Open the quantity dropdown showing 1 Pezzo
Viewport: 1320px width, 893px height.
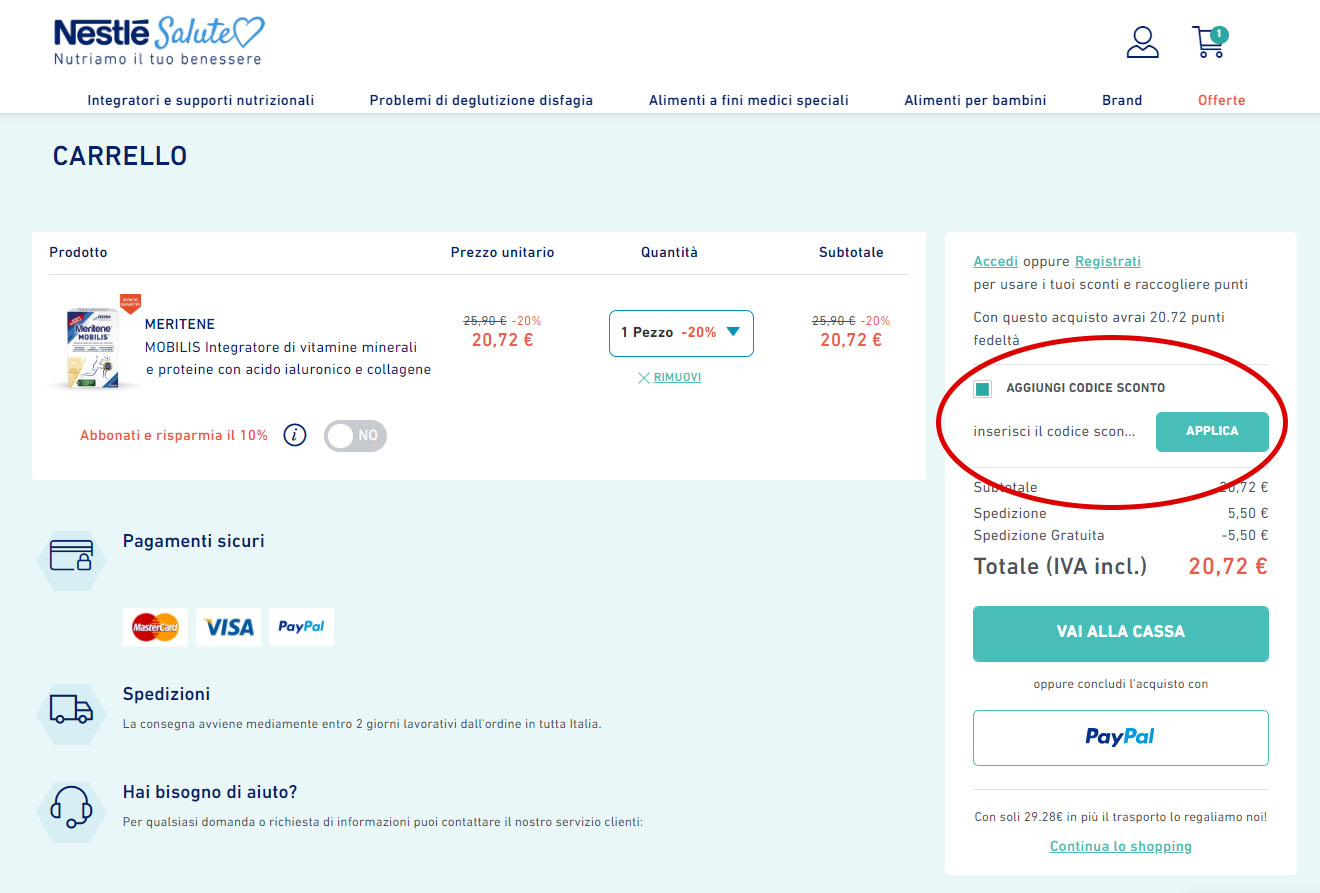click(x=681, y=333)
